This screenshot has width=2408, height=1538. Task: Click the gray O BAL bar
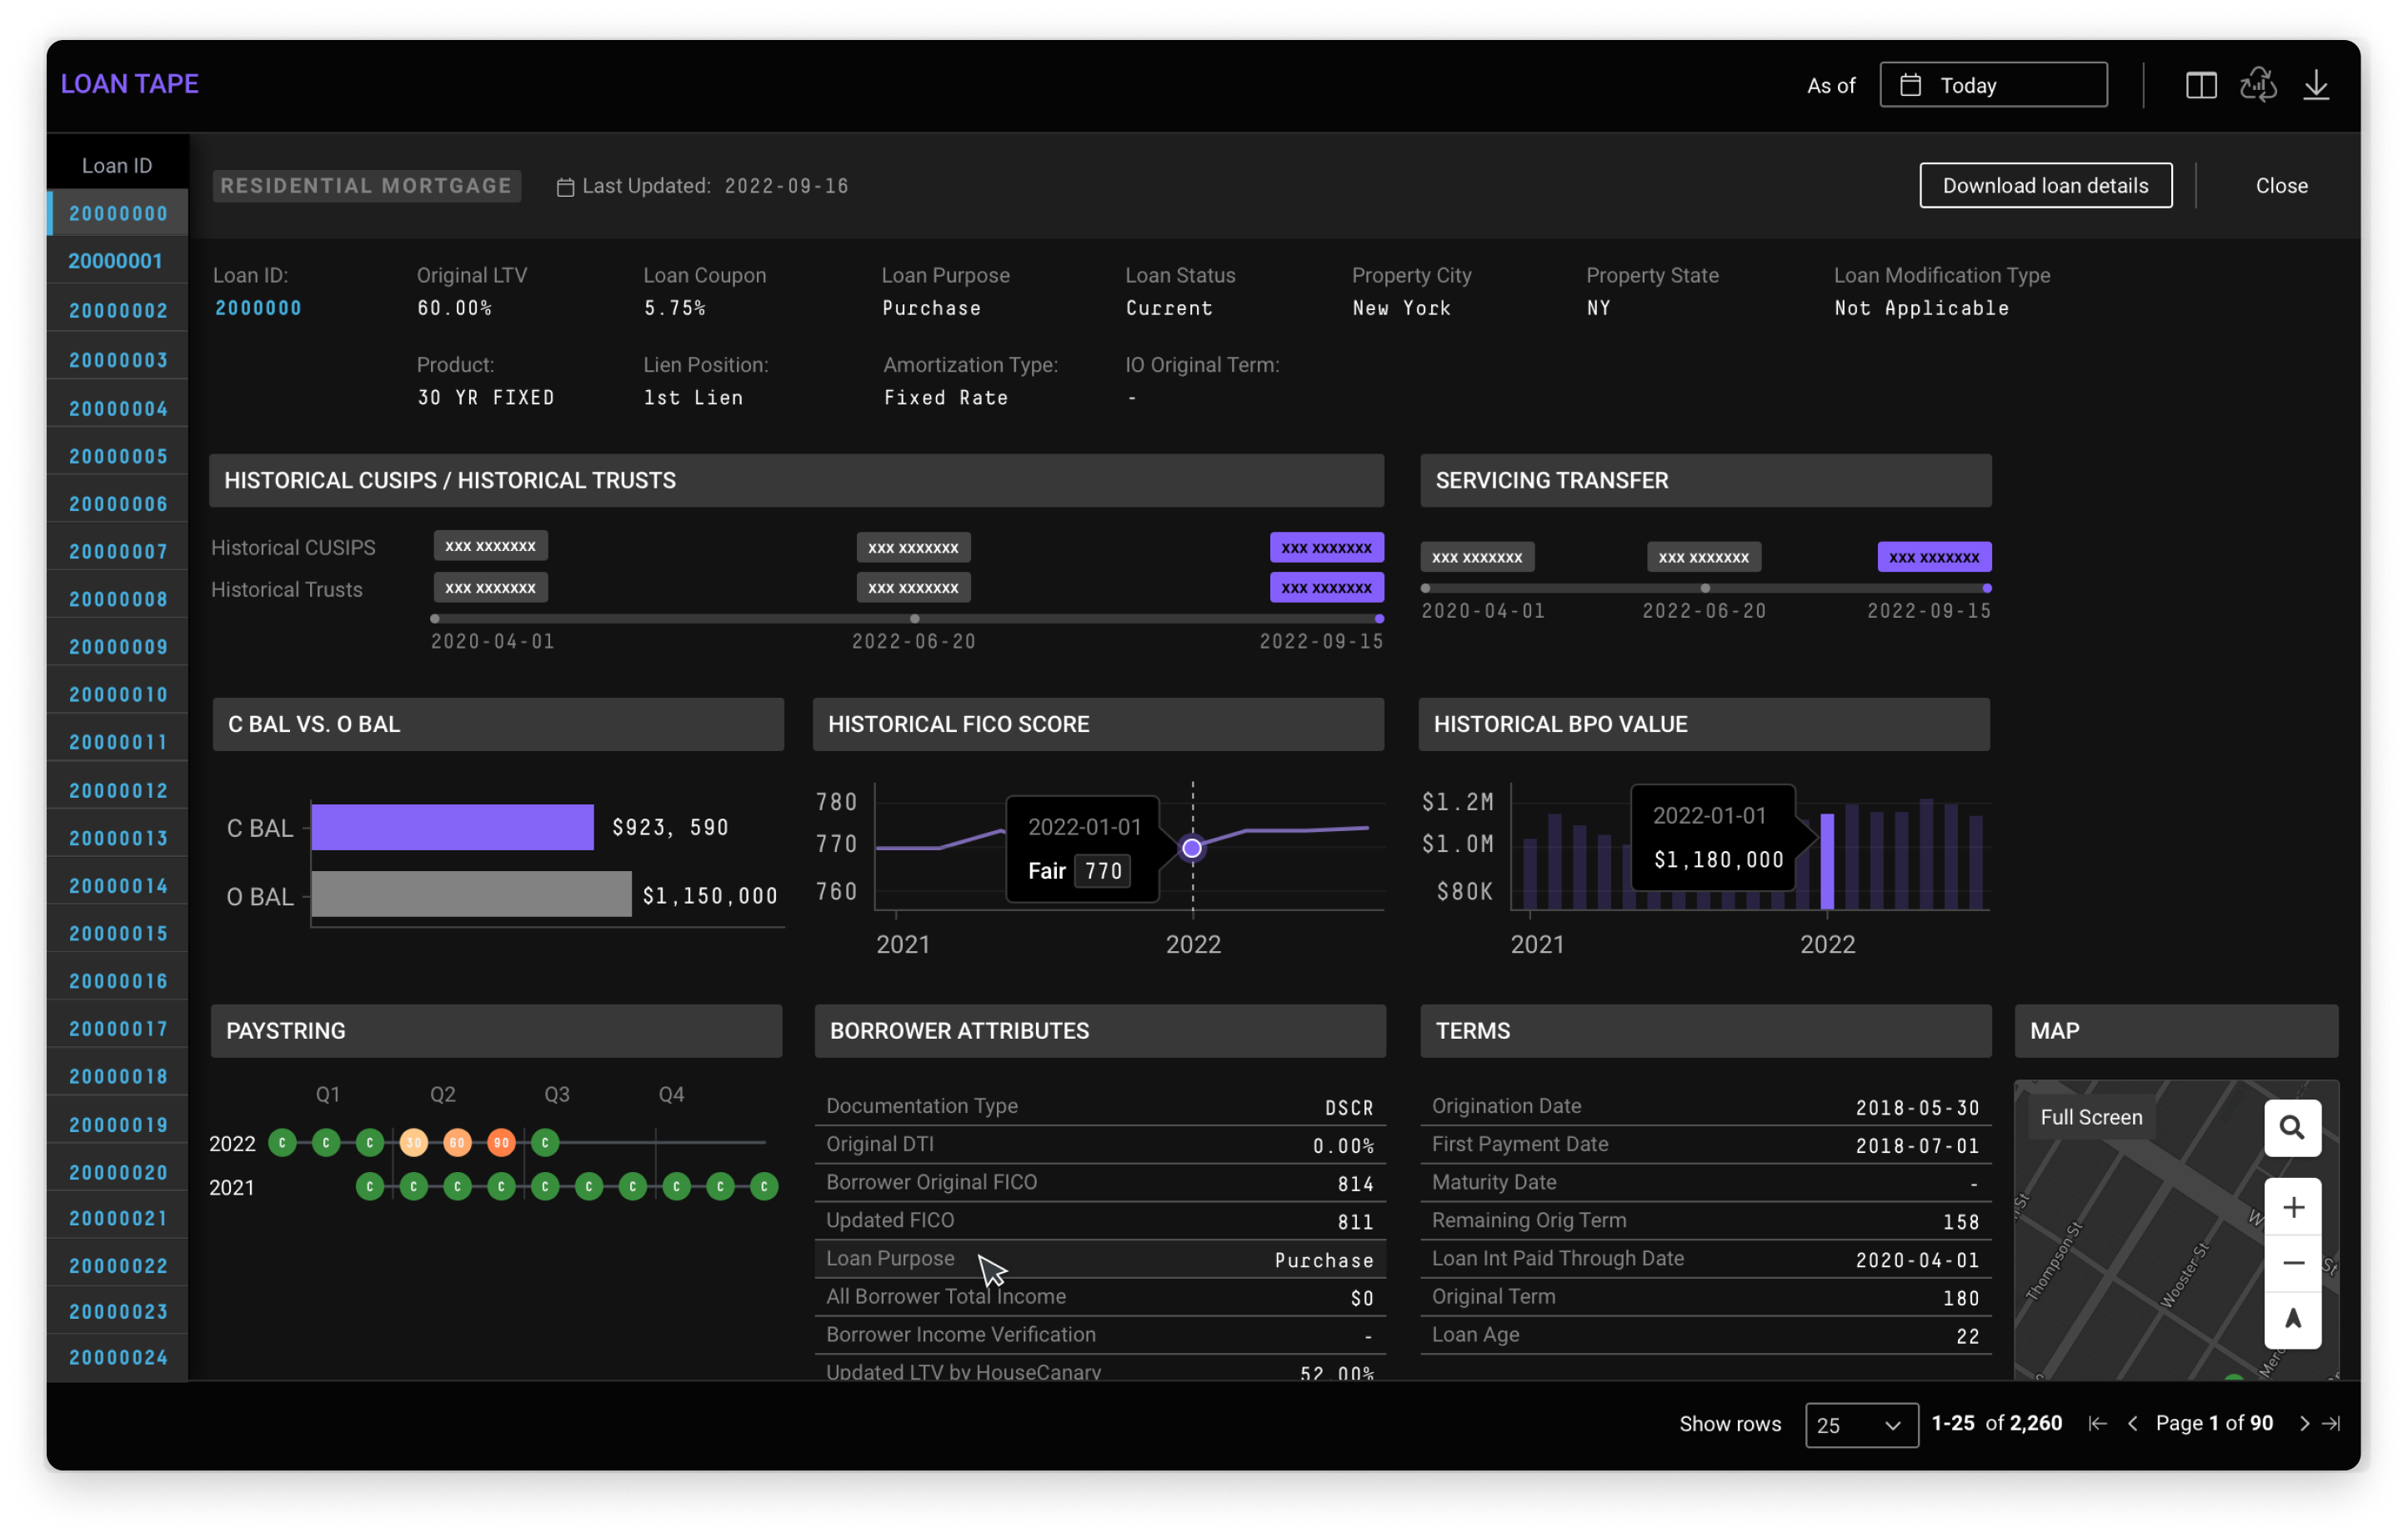click(471, 894)
